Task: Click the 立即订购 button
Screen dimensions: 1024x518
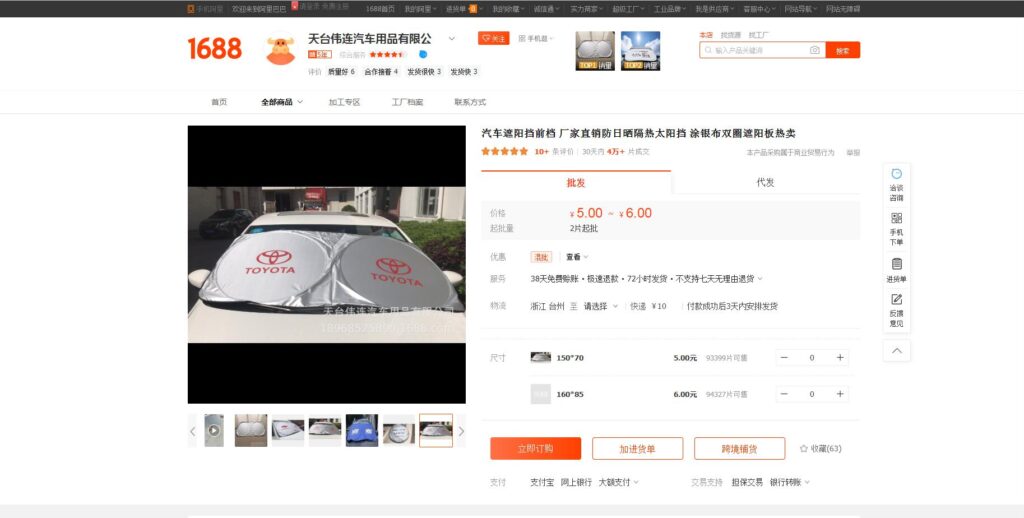Action: [536, 449]
